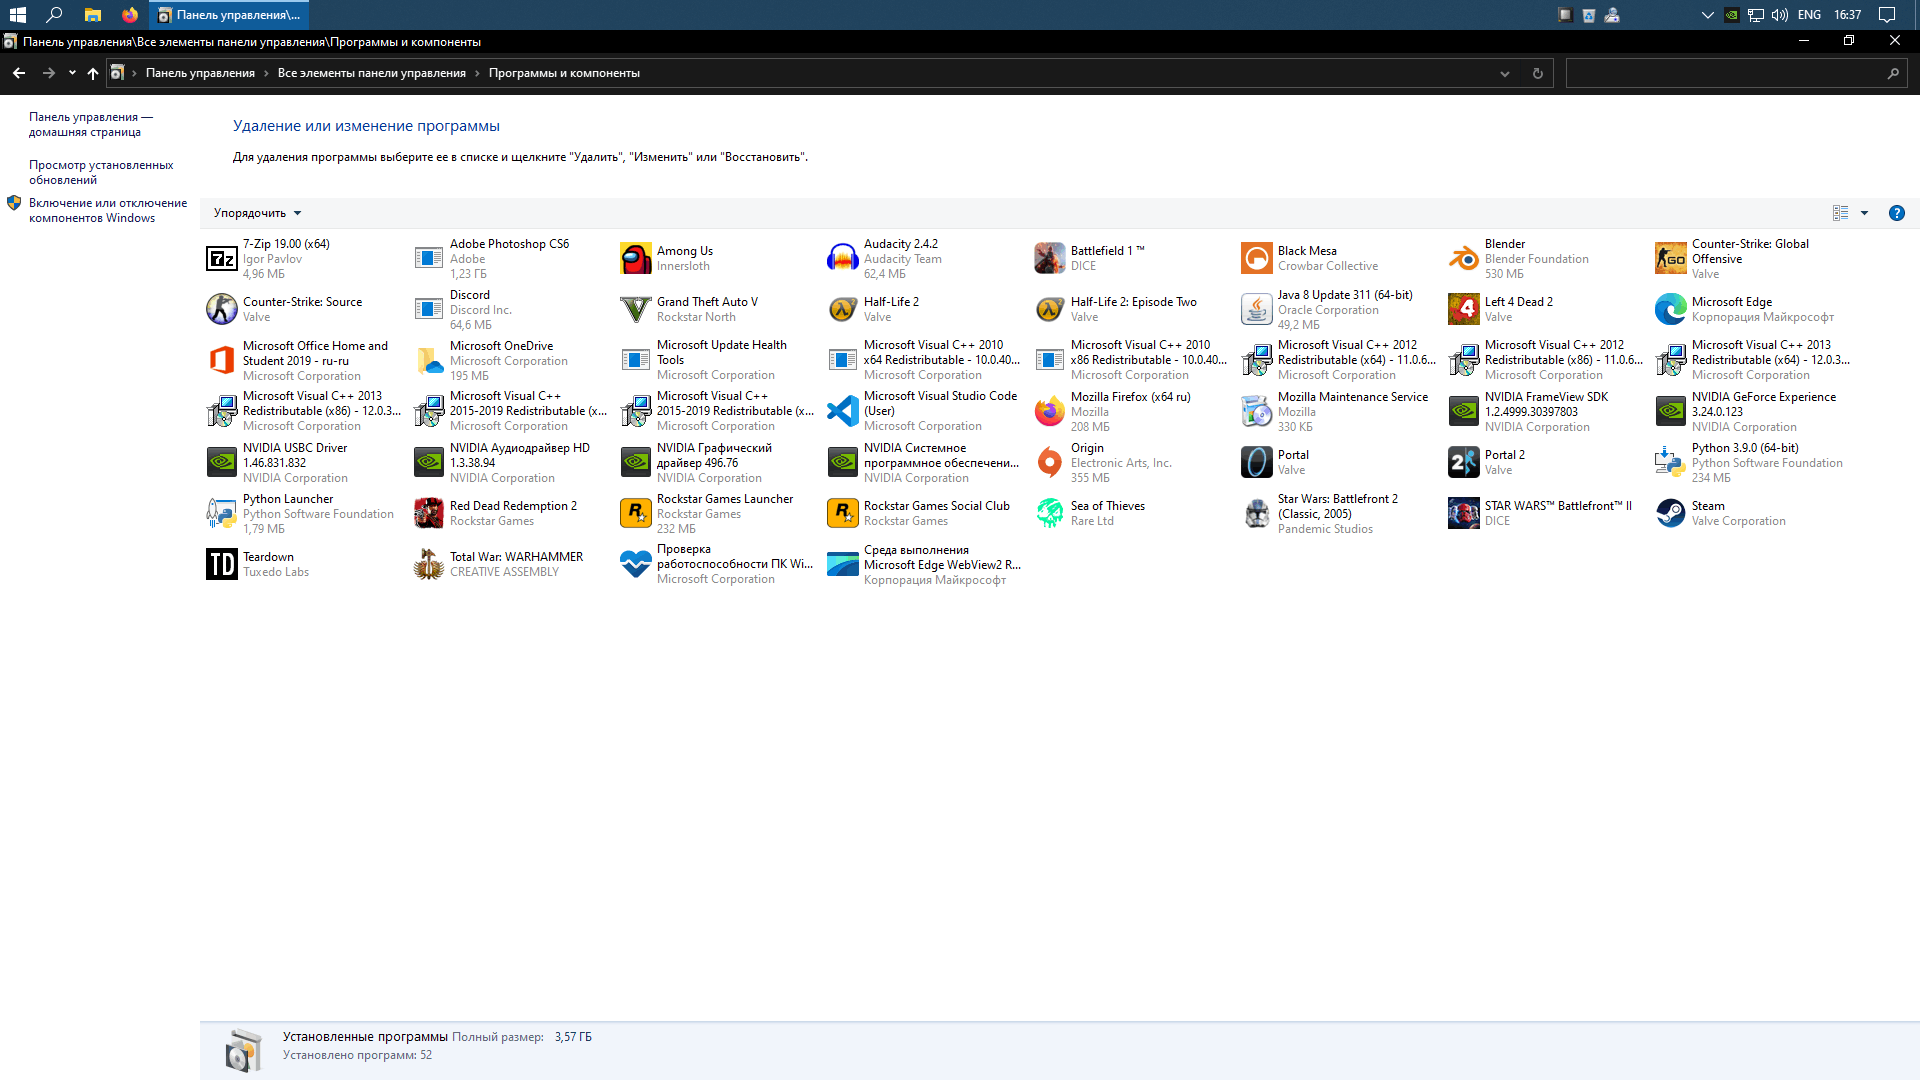
Task: Change the view layout button
Action: (1840, 213)
